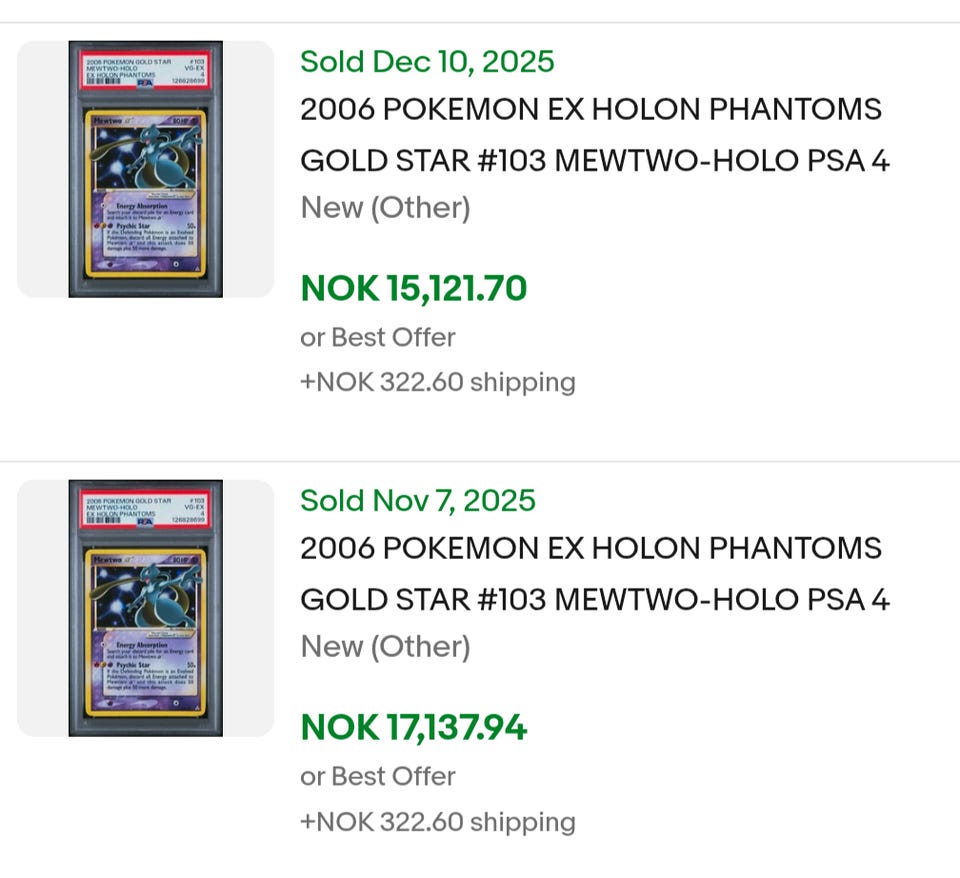
Task: Select the NOK 17,137.94 price
Action: [413, 728]
